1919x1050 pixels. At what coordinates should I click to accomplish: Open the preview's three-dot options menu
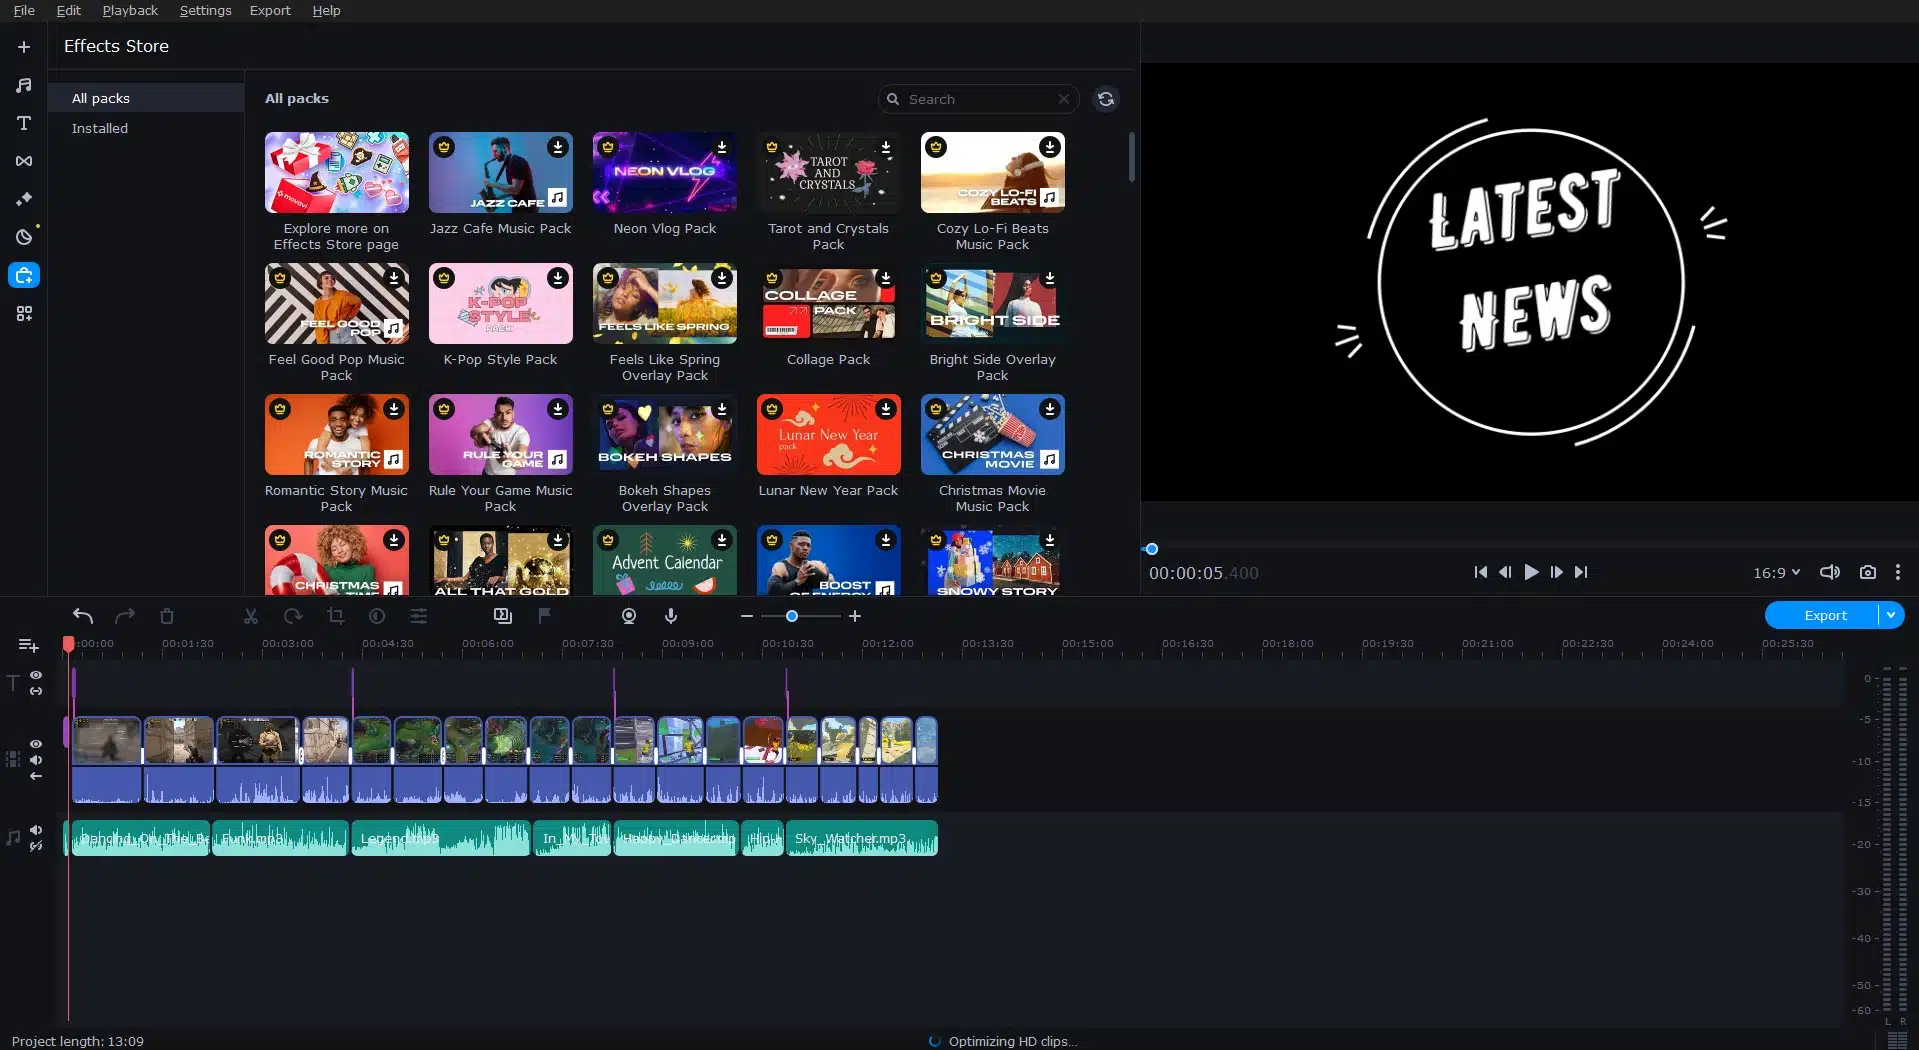[x=1897, y=572]
